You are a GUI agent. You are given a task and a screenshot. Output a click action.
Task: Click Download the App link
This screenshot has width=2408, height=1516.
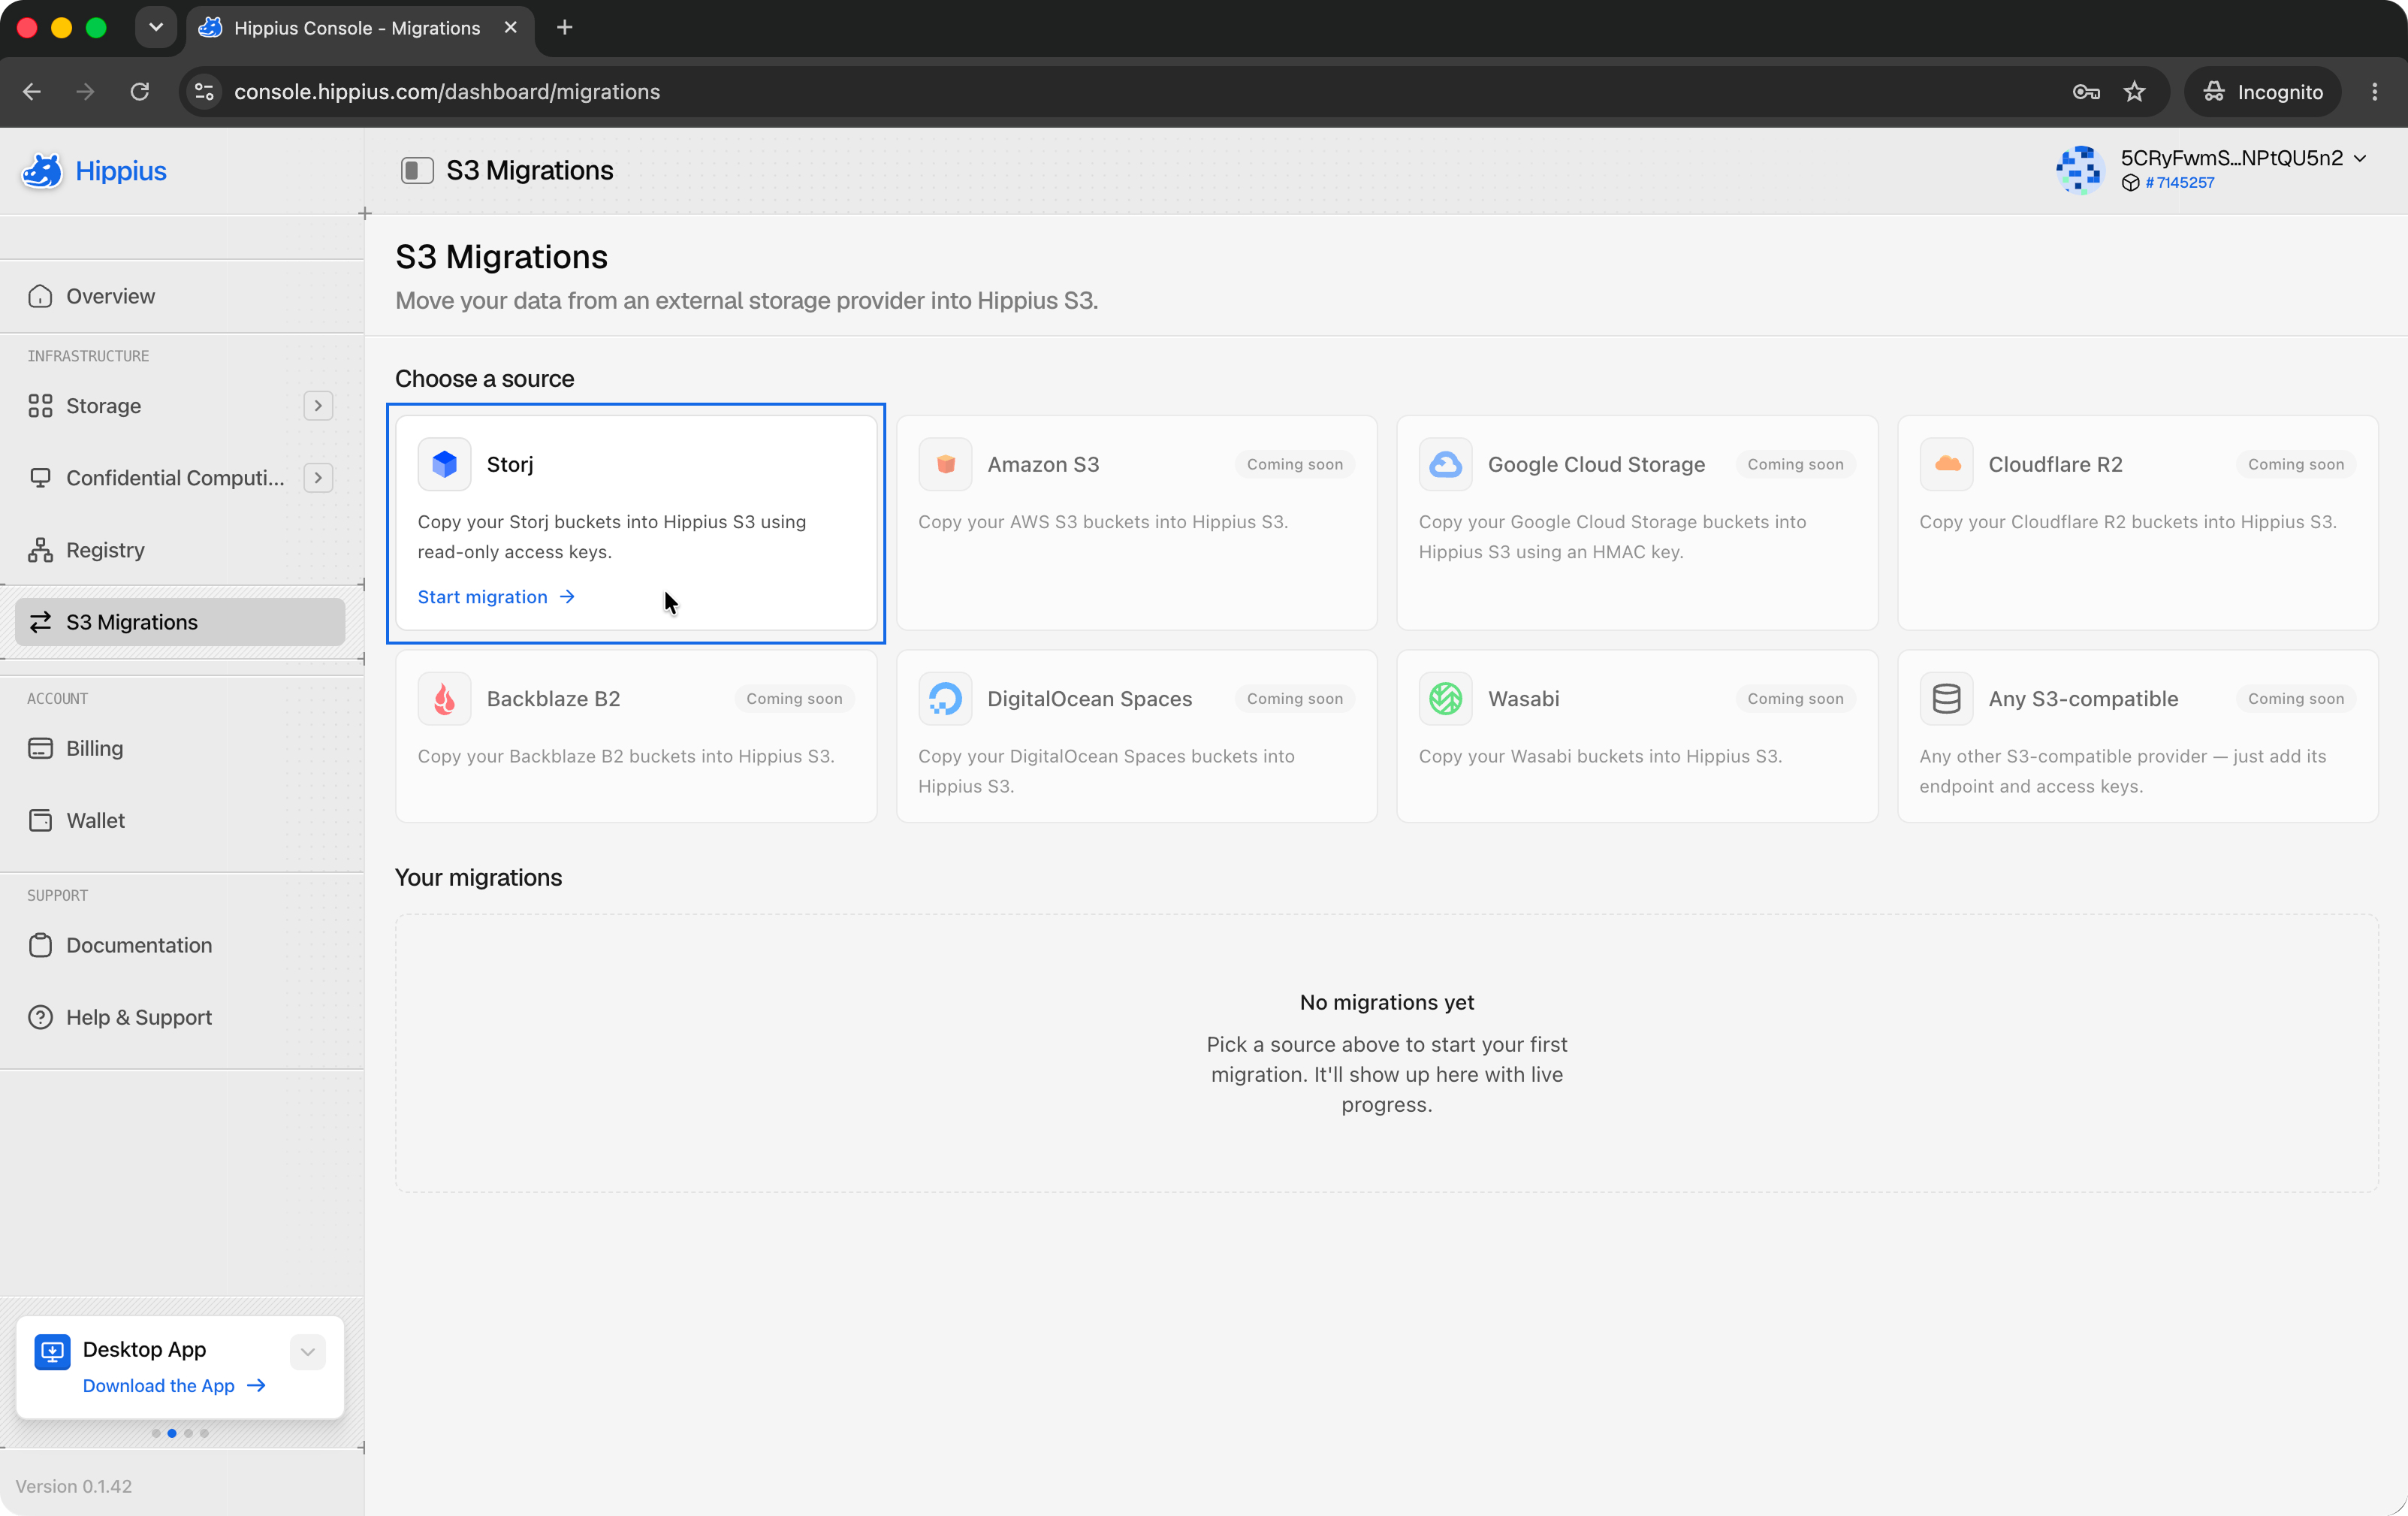174,1385
